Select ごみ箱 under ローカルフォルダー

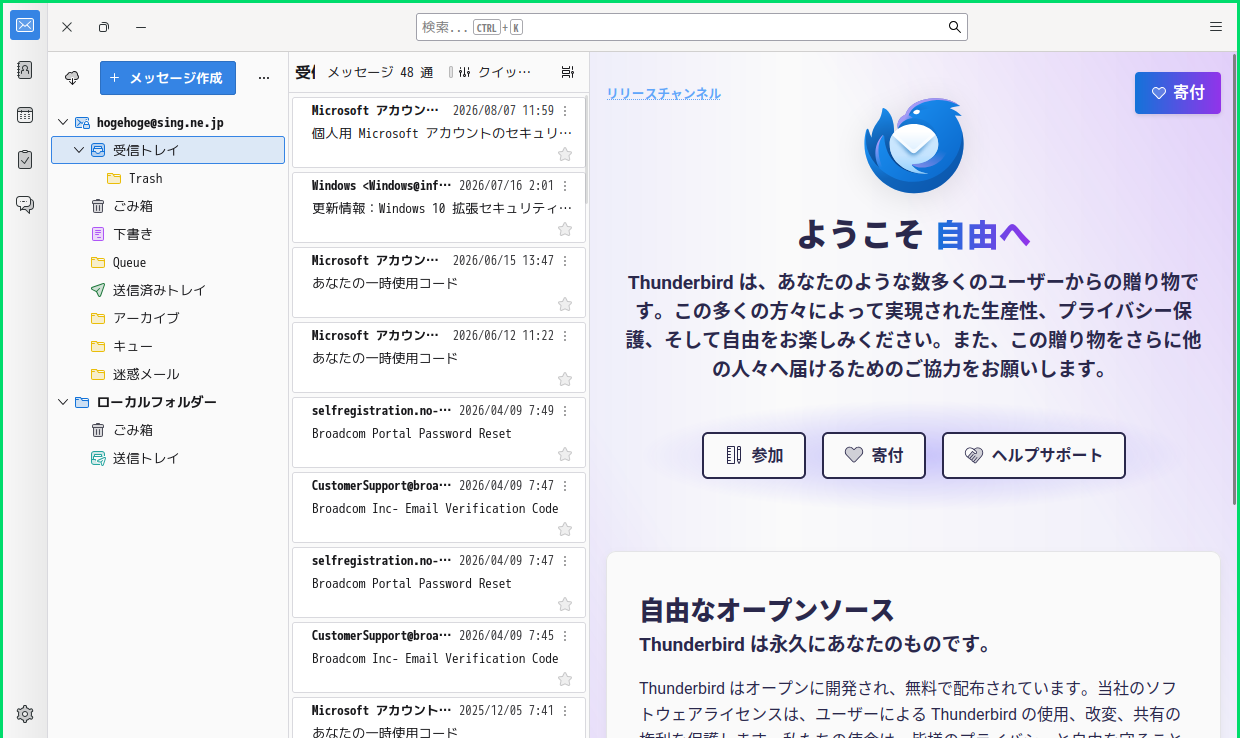click(x=168, y=430)
